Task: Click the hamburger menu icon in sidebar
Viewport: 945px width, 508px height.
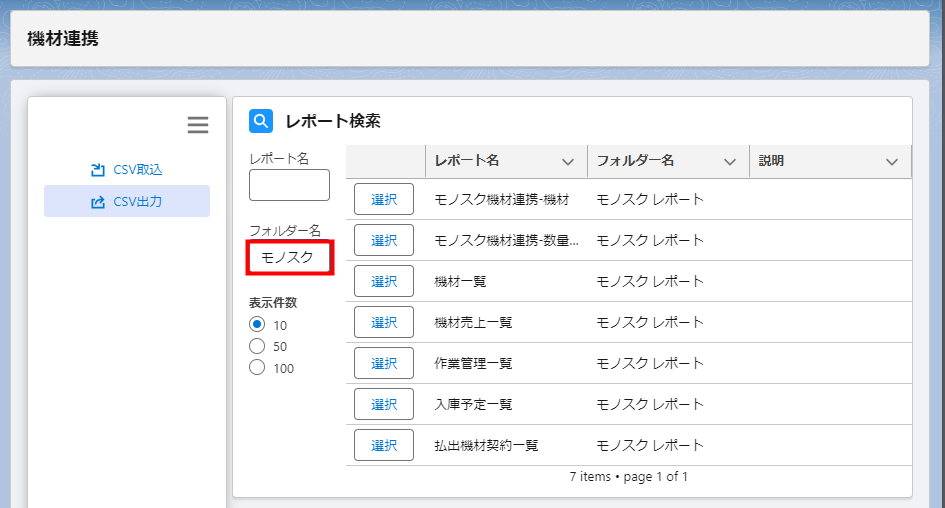Action: point(198,125)
